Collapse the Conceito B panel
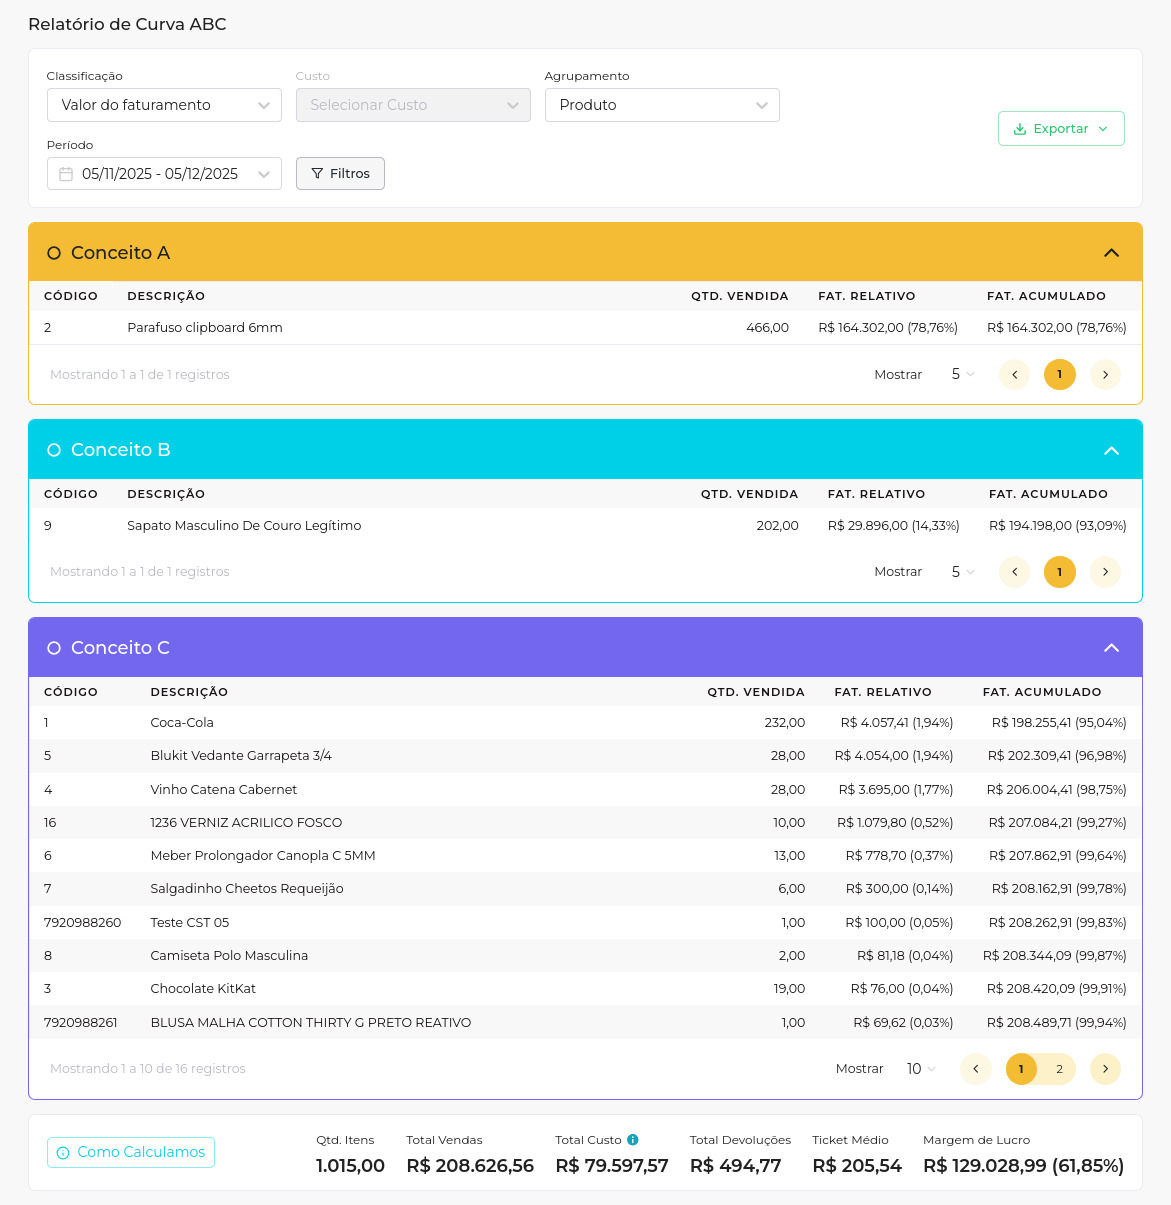This screenshot has width=1171, height=1205. 1111,451
